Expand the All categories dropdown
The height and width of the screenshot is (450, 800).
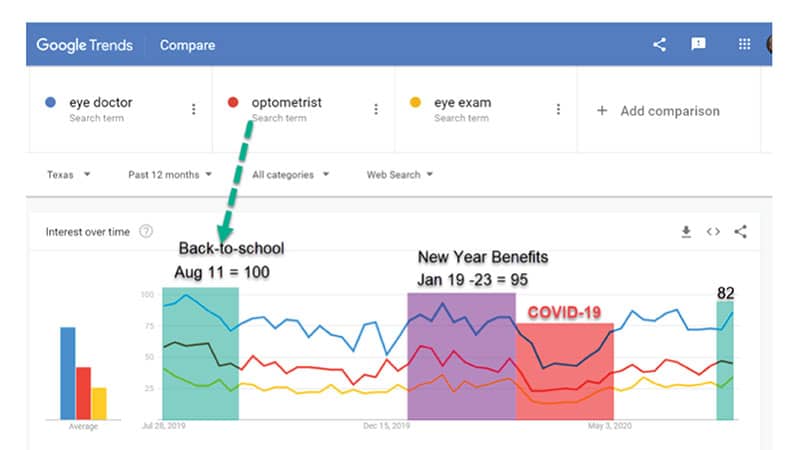pos(290,174)
